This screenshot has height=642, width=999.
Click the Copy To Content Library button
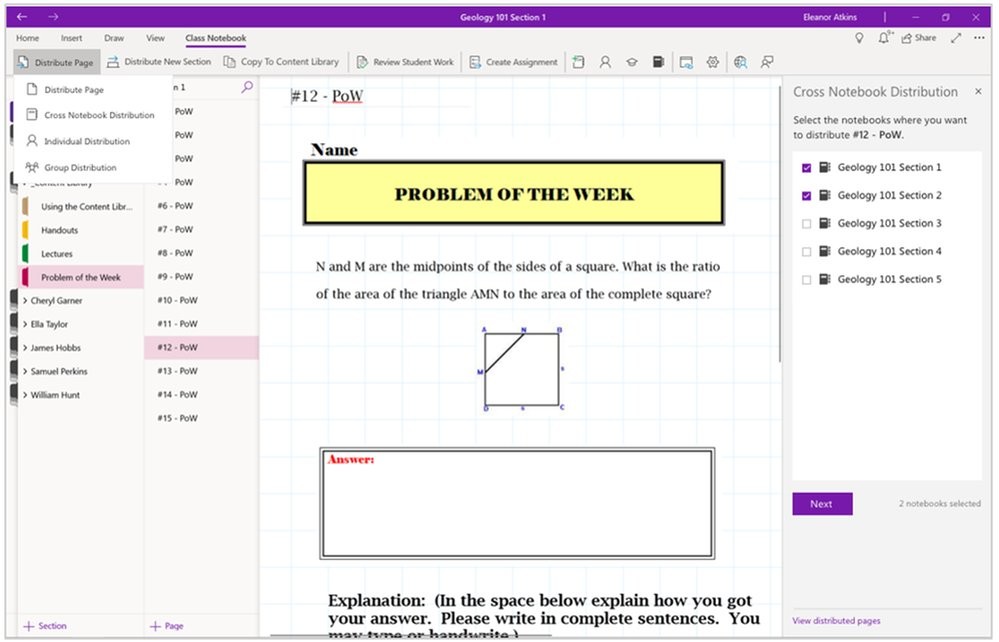281,62
